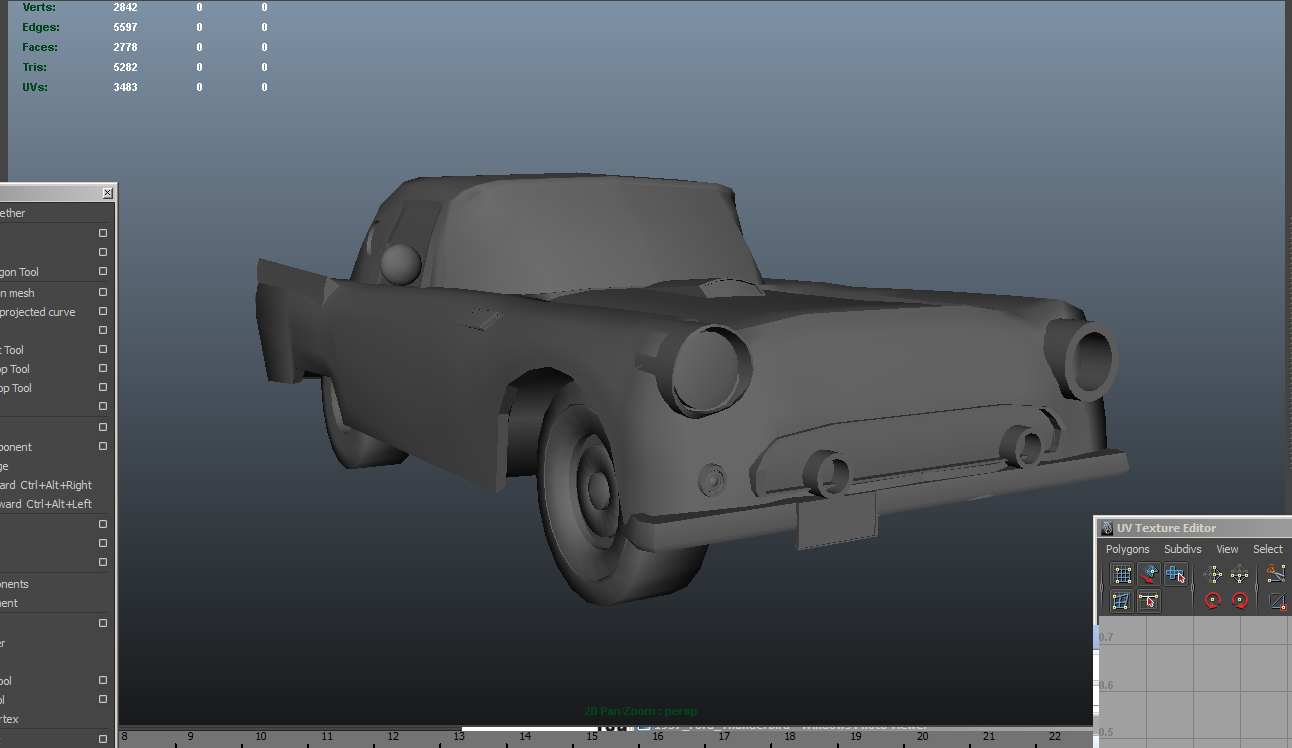Rotate selected UVs counterclockwise
Screen dimensions: 1292x748
[1212, 600]
